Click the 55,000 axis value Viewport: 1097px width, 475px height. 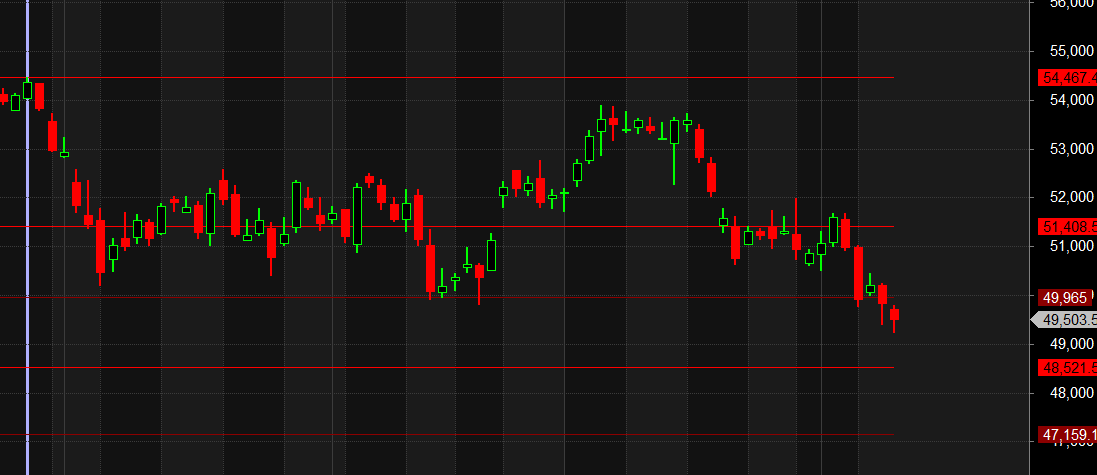click(x=1070, y=51)
